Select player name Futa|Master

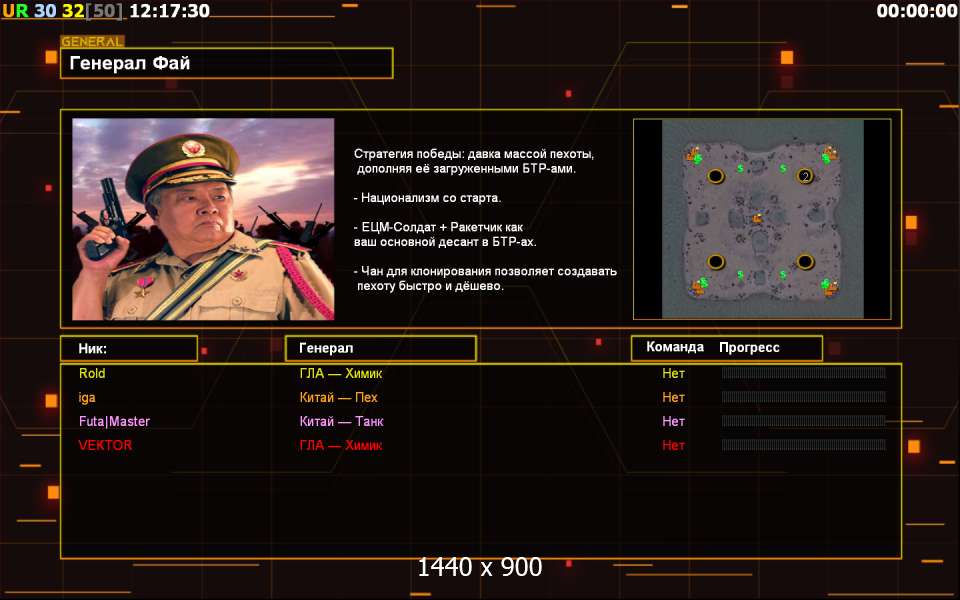[x=114, y=421]
